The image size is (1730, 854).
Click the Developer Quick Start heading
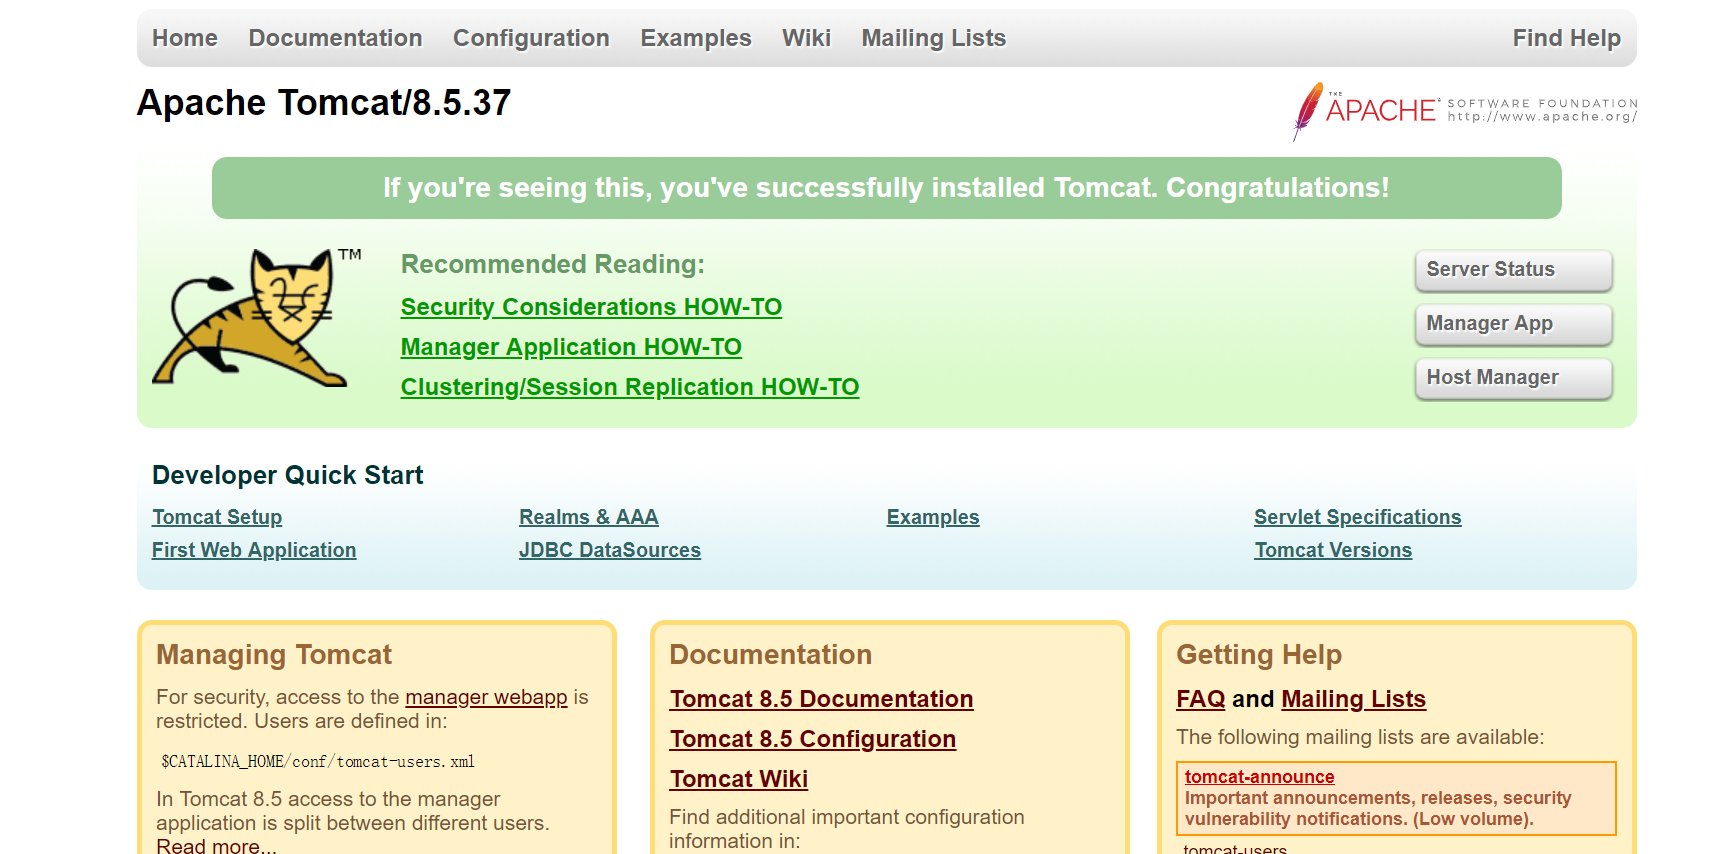pyautogui.click(x=288, y=475)
